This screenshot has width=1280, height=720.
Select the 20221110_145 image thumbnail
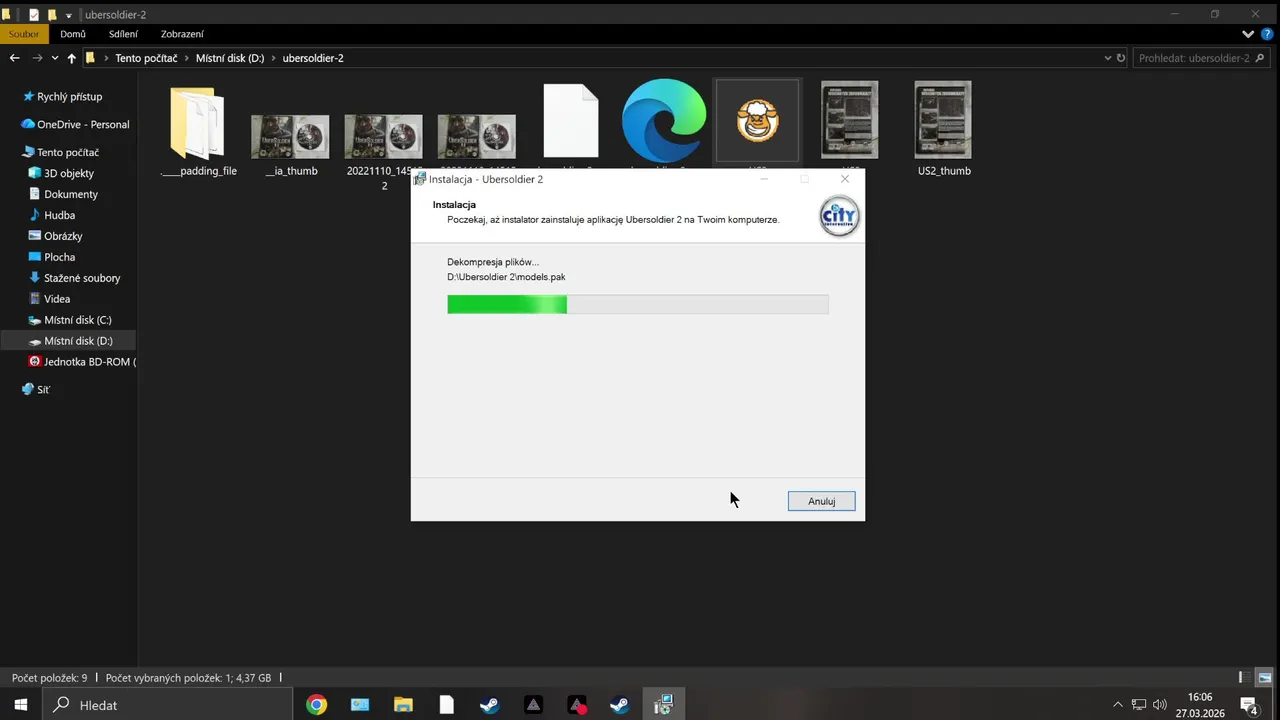[x=384, y=138]
